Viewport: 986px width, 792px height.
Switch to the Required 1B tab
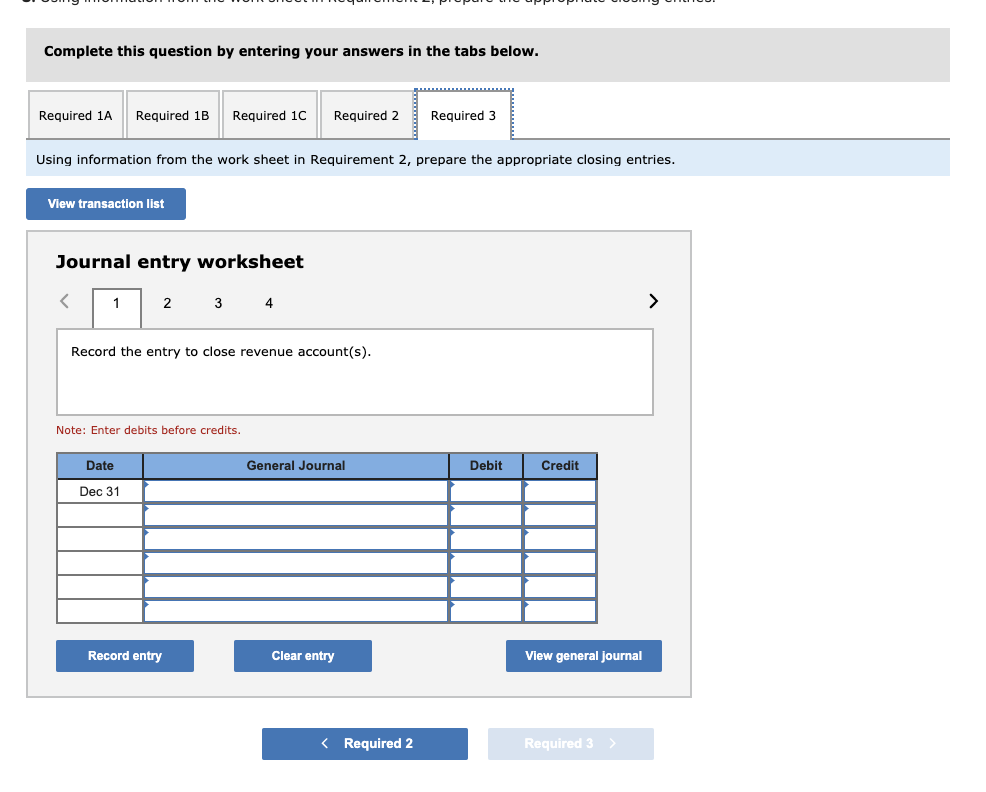[x=172, y=114]
